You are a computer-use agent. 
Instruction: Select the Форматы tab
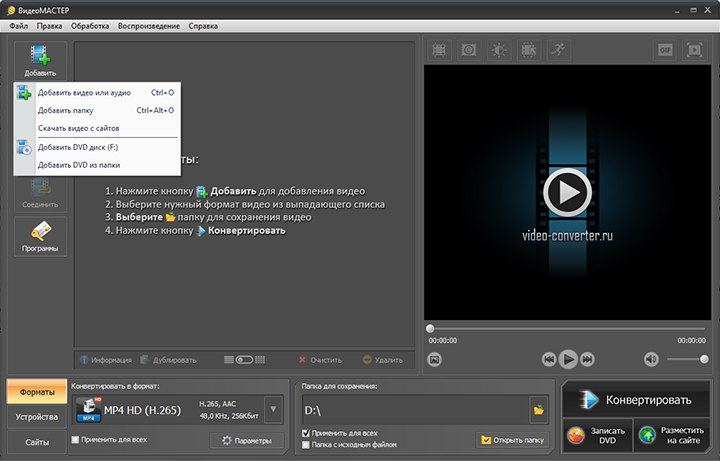pos(37,392)
